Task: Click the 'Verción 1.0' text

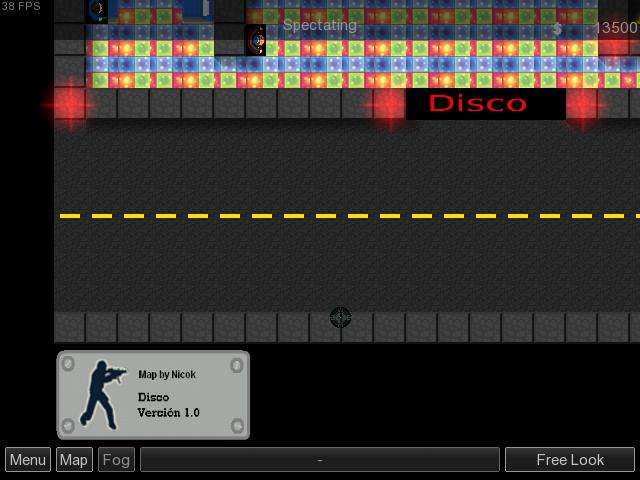Action: [169, 413]
